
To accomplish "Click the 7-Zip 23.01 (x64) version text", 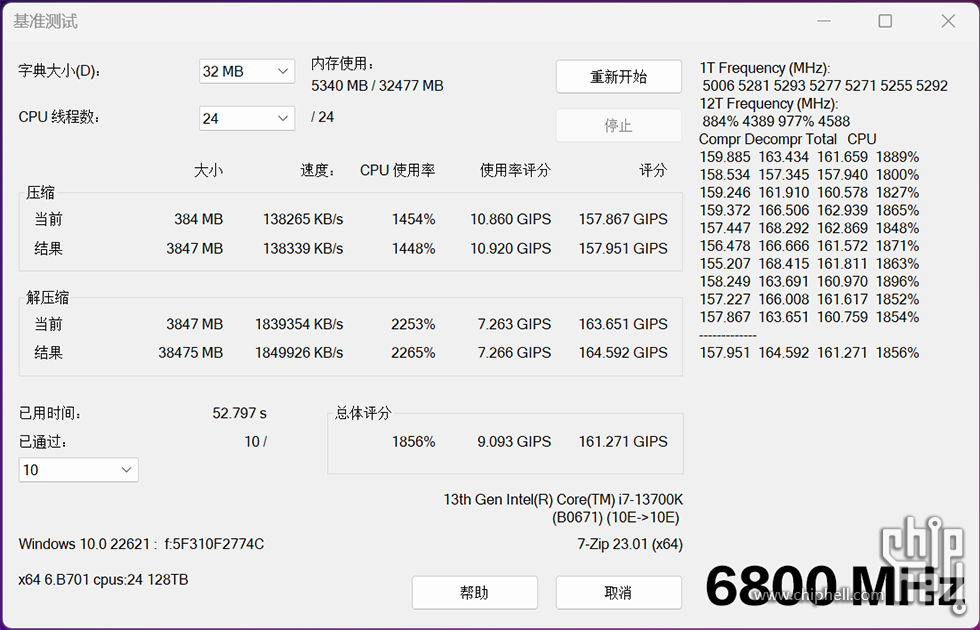I will (630, 544).
